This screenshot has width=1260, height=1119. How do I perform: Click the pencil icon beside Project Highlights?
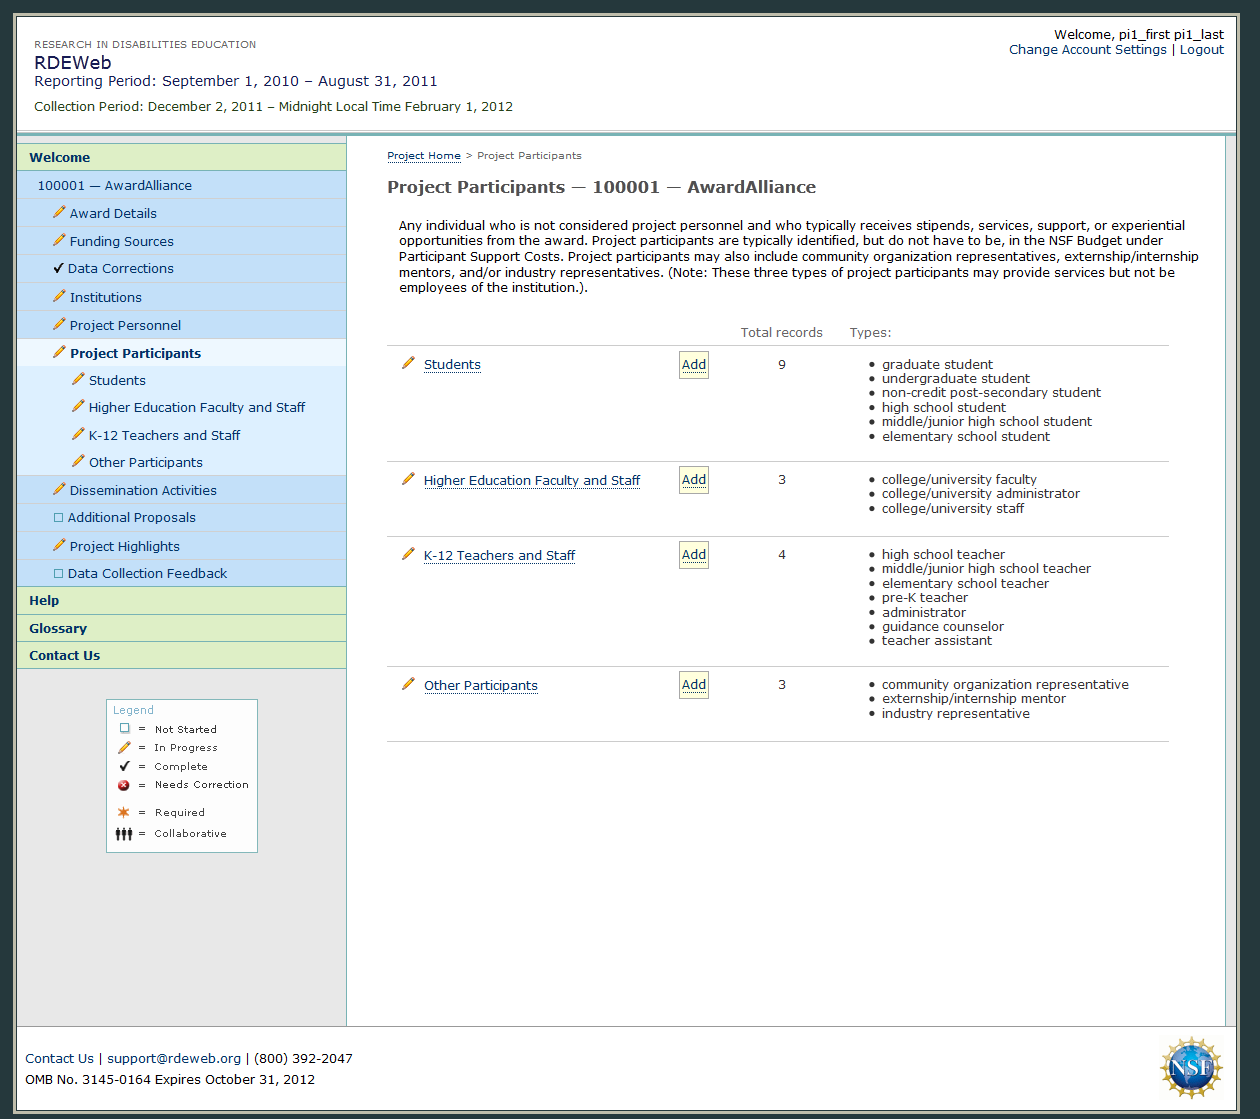click(x=59, y=545)
